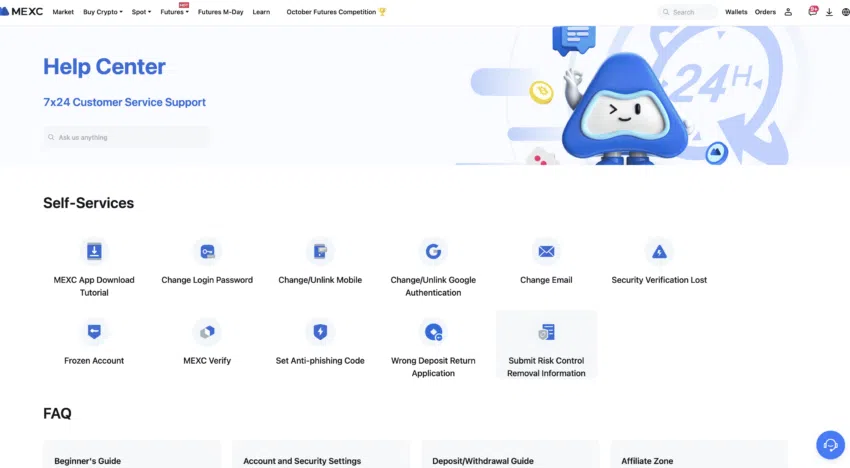
Task: Open the Change/Unlink Google Authentication icon
Action: (433, 251)
